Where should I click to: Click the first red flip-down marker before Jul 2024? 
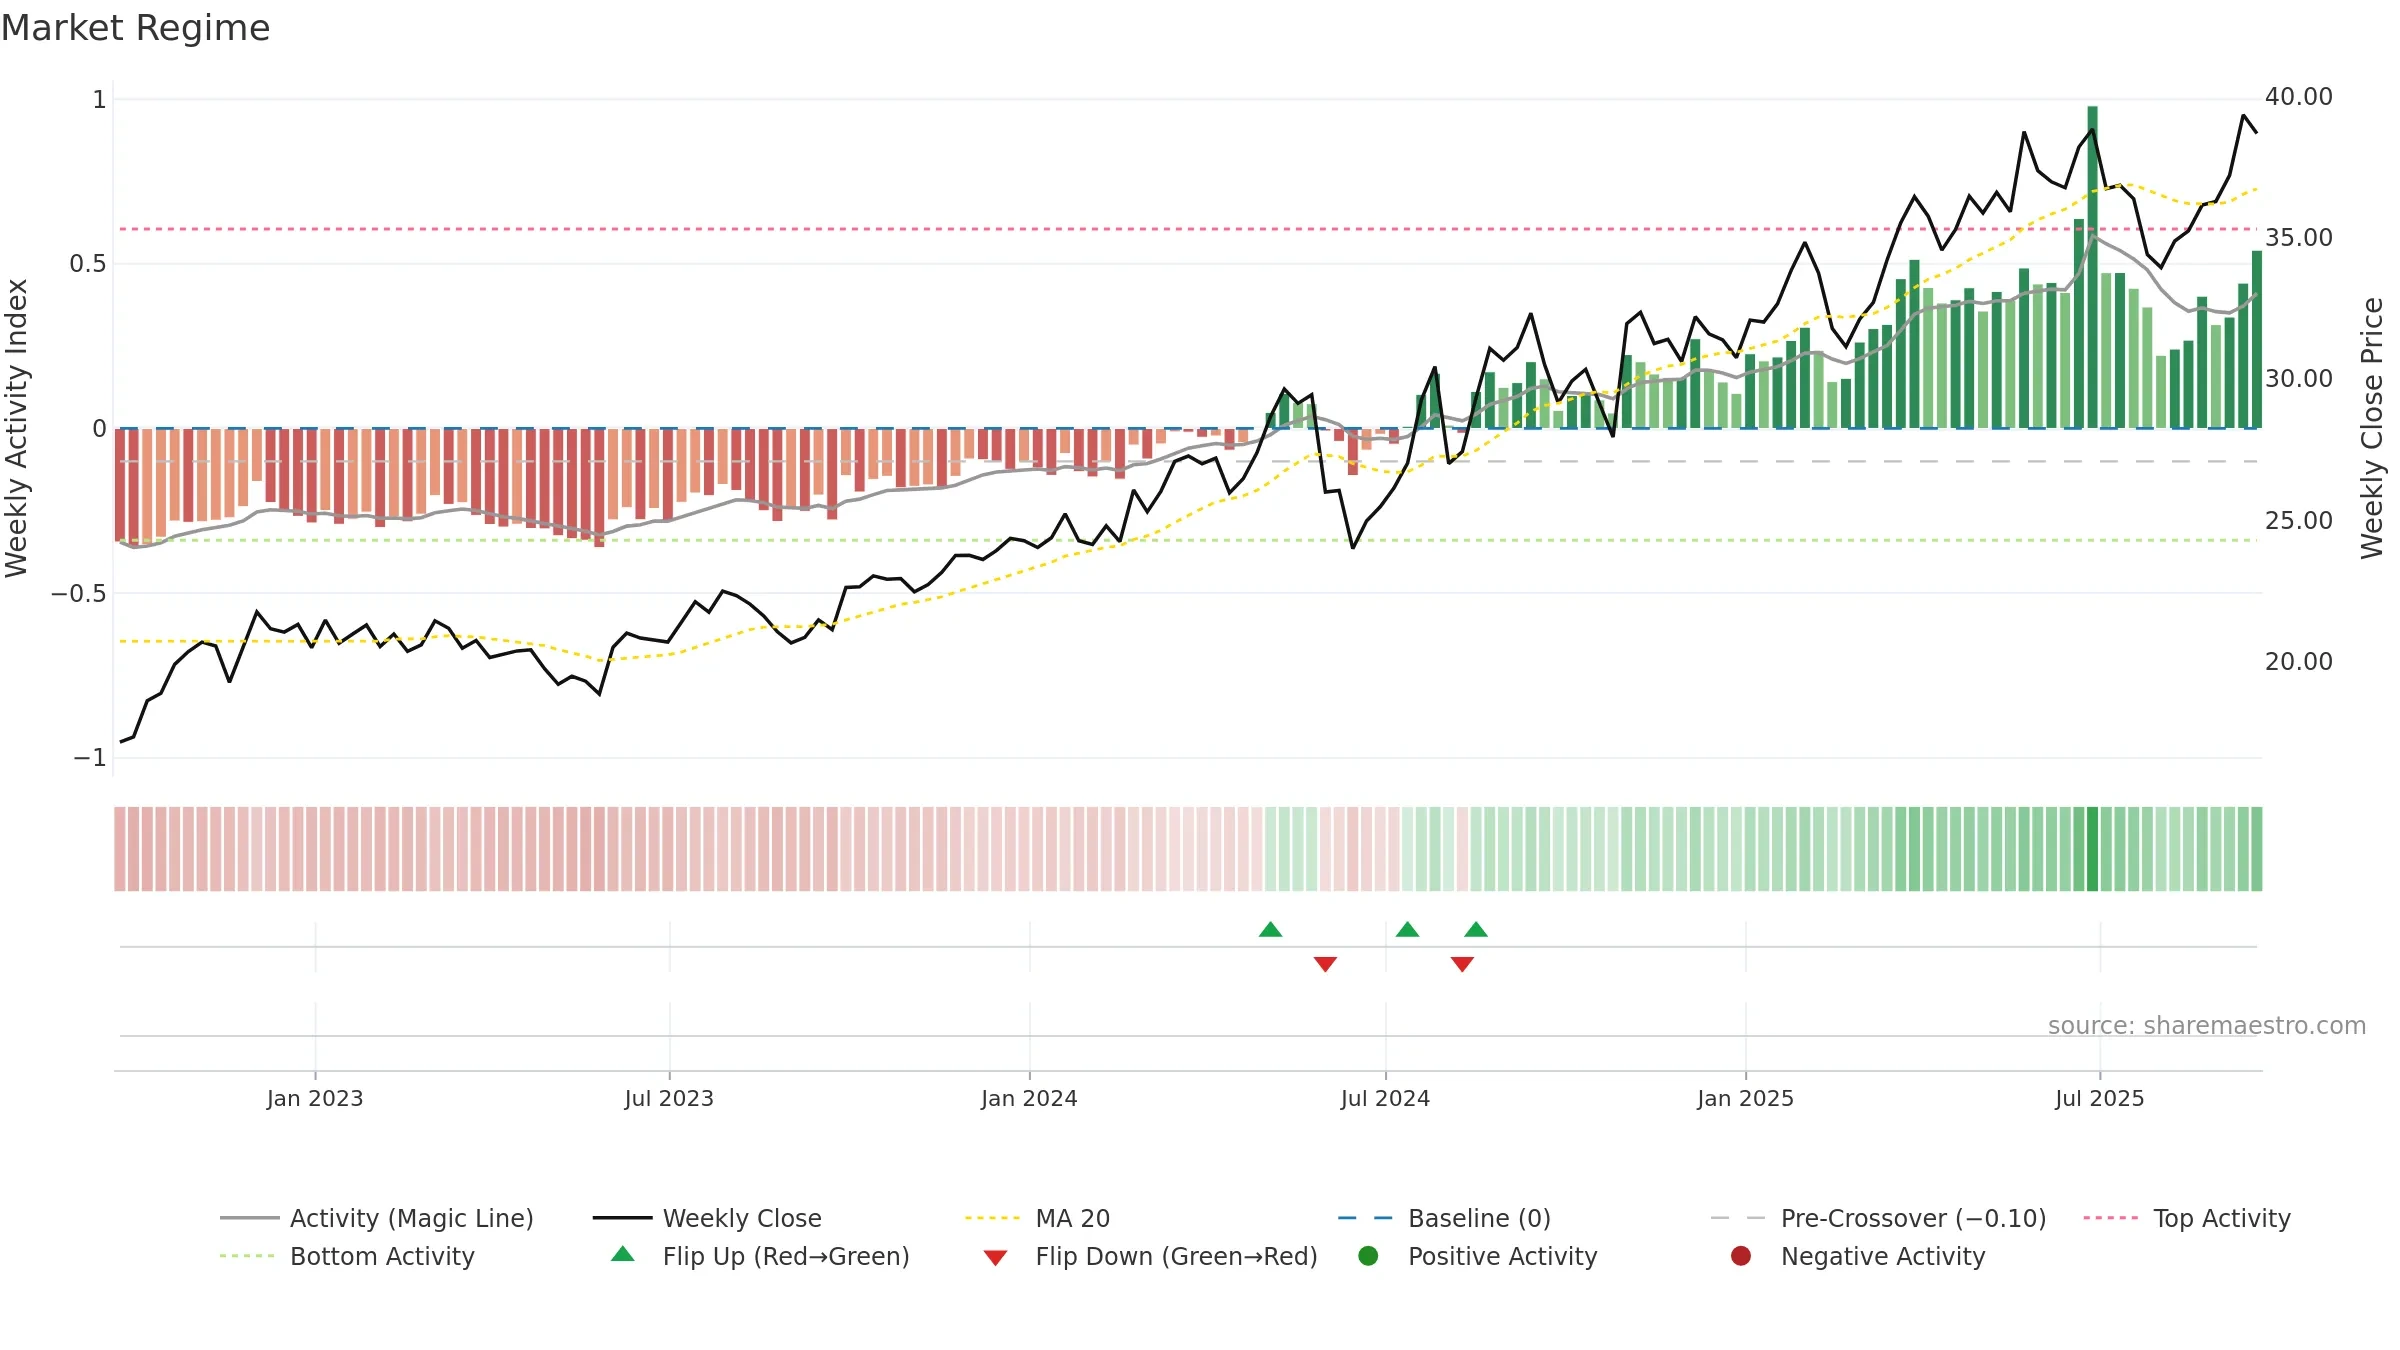click(1325, 964)
